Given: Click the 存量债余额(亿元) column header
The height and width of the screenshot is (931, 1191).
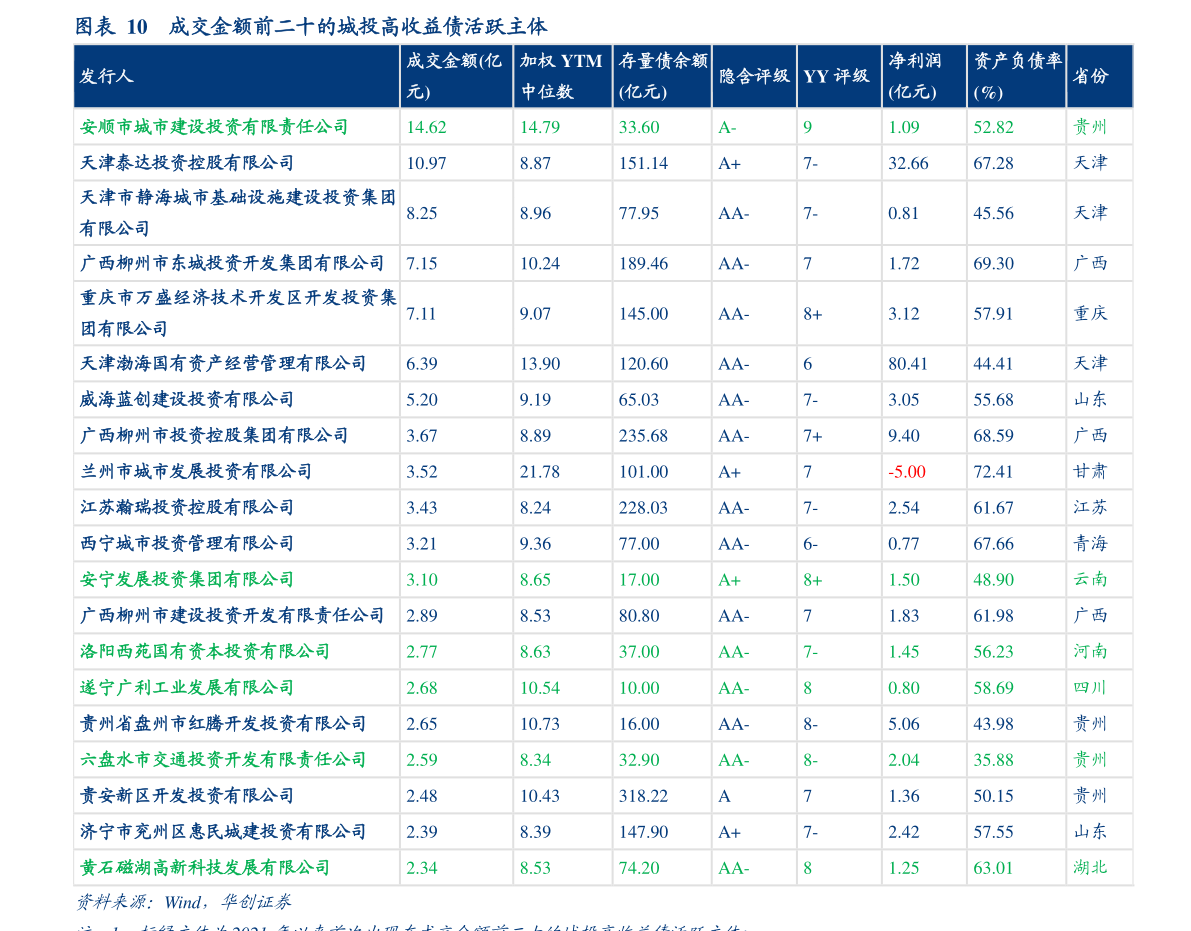Looking at the screenshot, I should tap(661, 77).
